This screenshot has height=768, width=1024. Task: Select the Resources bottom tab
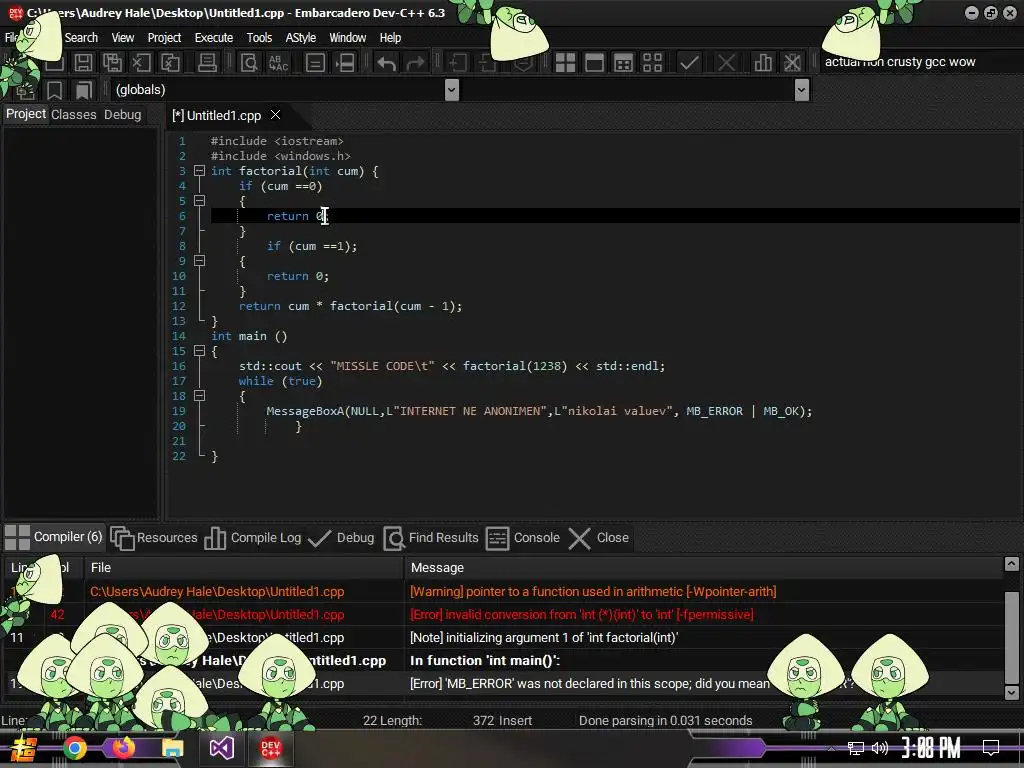click(154, 537)
